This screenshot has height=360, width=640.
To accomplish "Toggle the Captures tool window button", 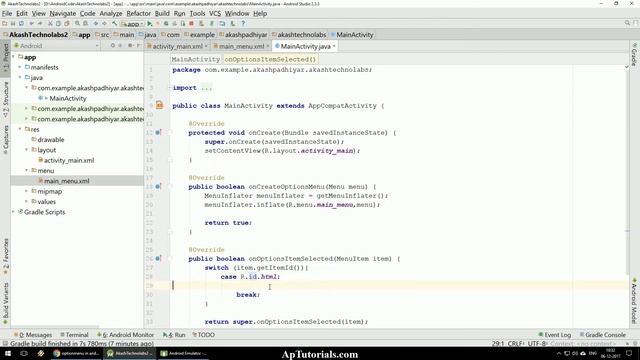I will [5, 140].
